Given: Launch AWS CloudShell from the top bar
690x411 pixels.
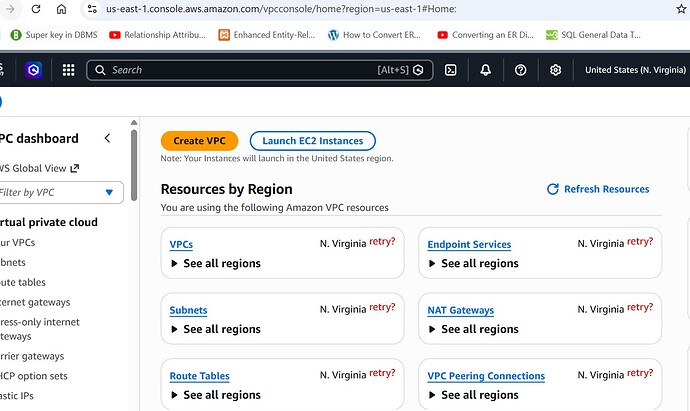Looking at the screenshot, I should (451, 70).
